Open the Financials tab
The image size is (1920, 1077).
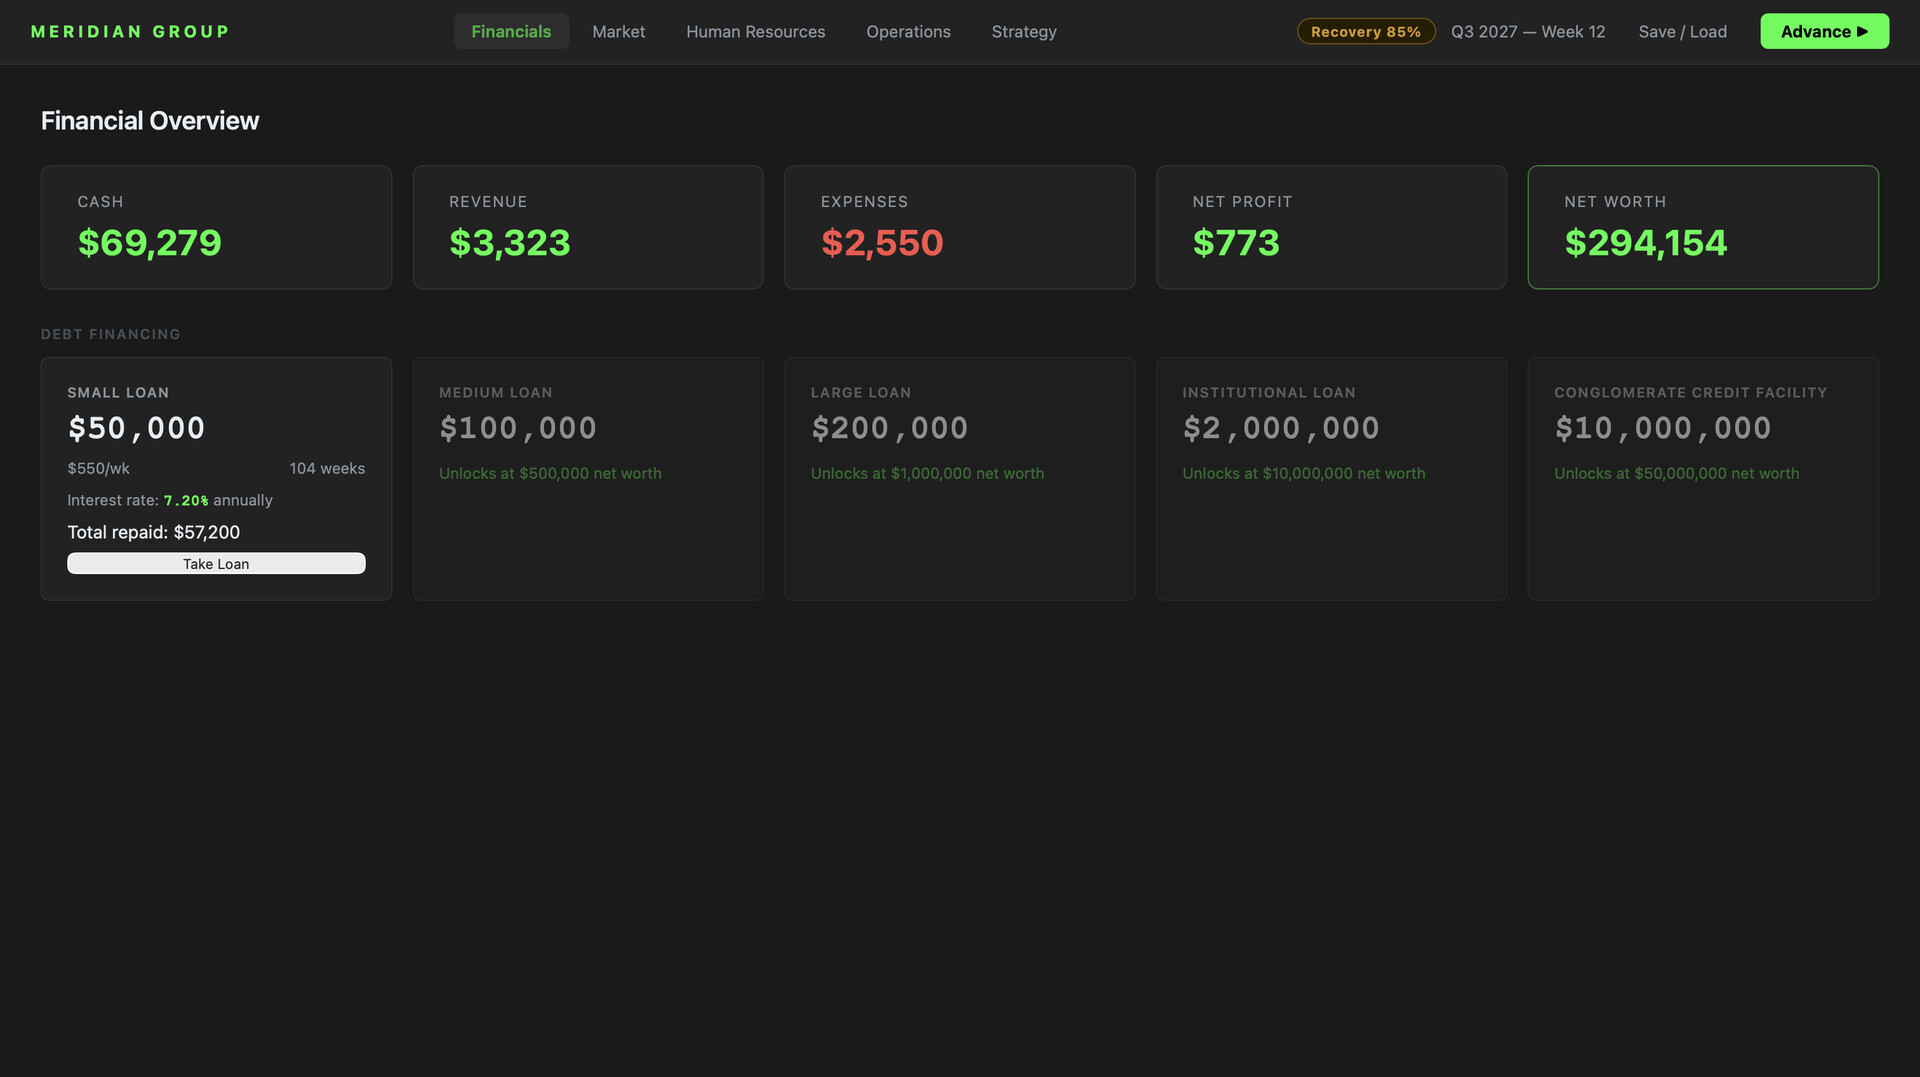(x=511, y=31)
